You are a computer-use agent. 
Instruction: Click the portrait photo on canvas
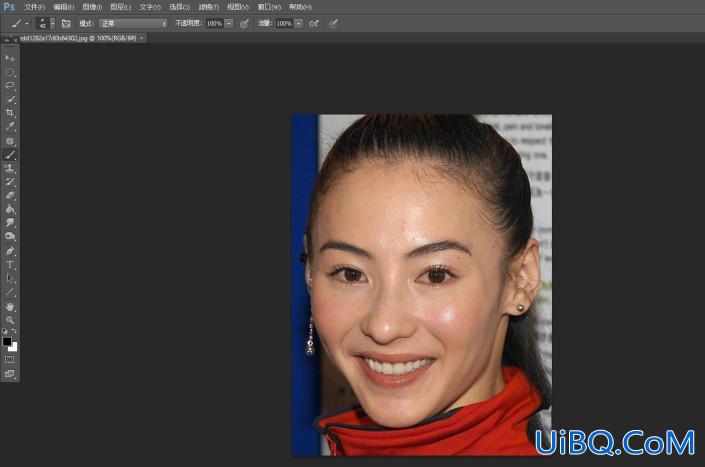422,285
